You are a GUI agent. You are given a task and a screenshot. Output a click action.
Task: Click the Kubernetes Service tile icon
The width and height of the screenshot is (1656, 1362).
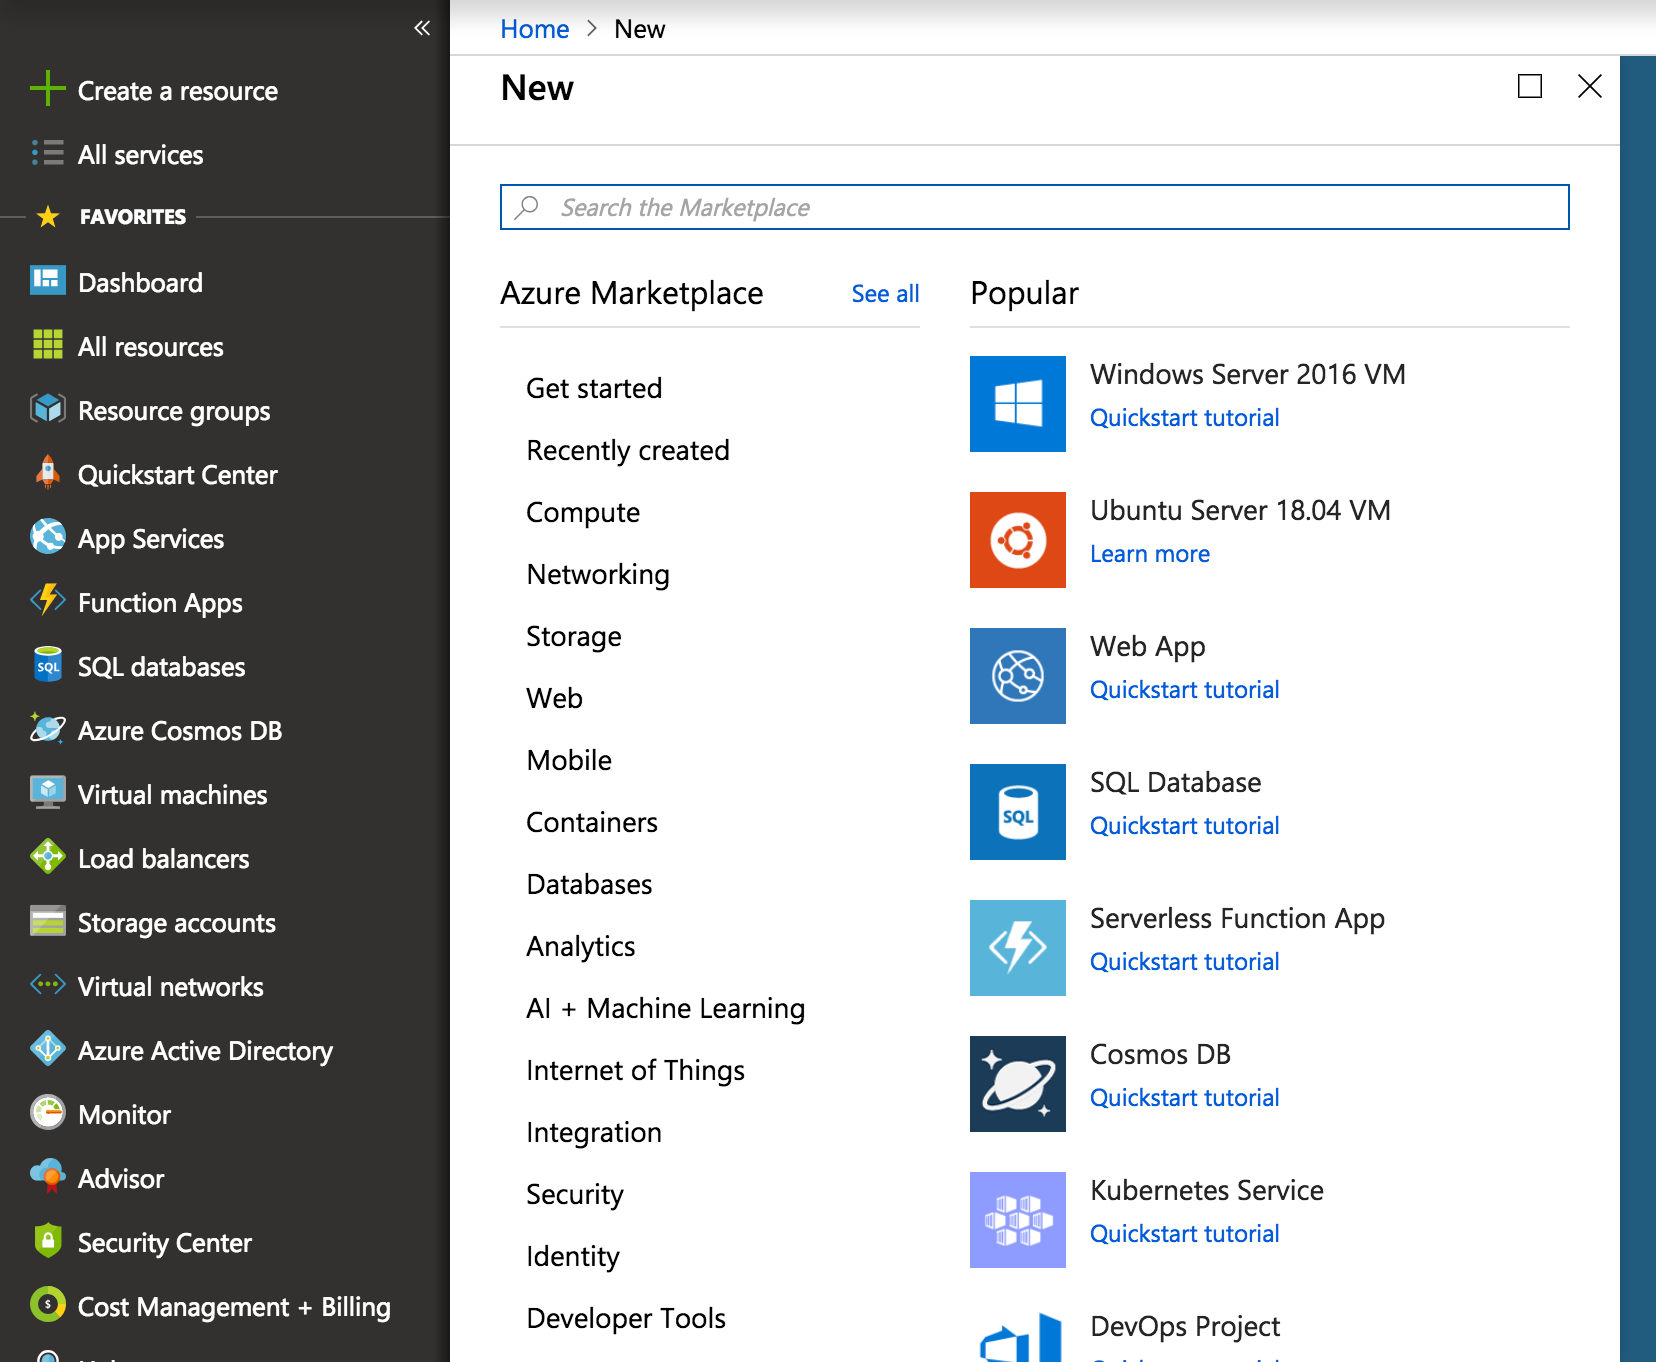click(x=1017, y=1219)
